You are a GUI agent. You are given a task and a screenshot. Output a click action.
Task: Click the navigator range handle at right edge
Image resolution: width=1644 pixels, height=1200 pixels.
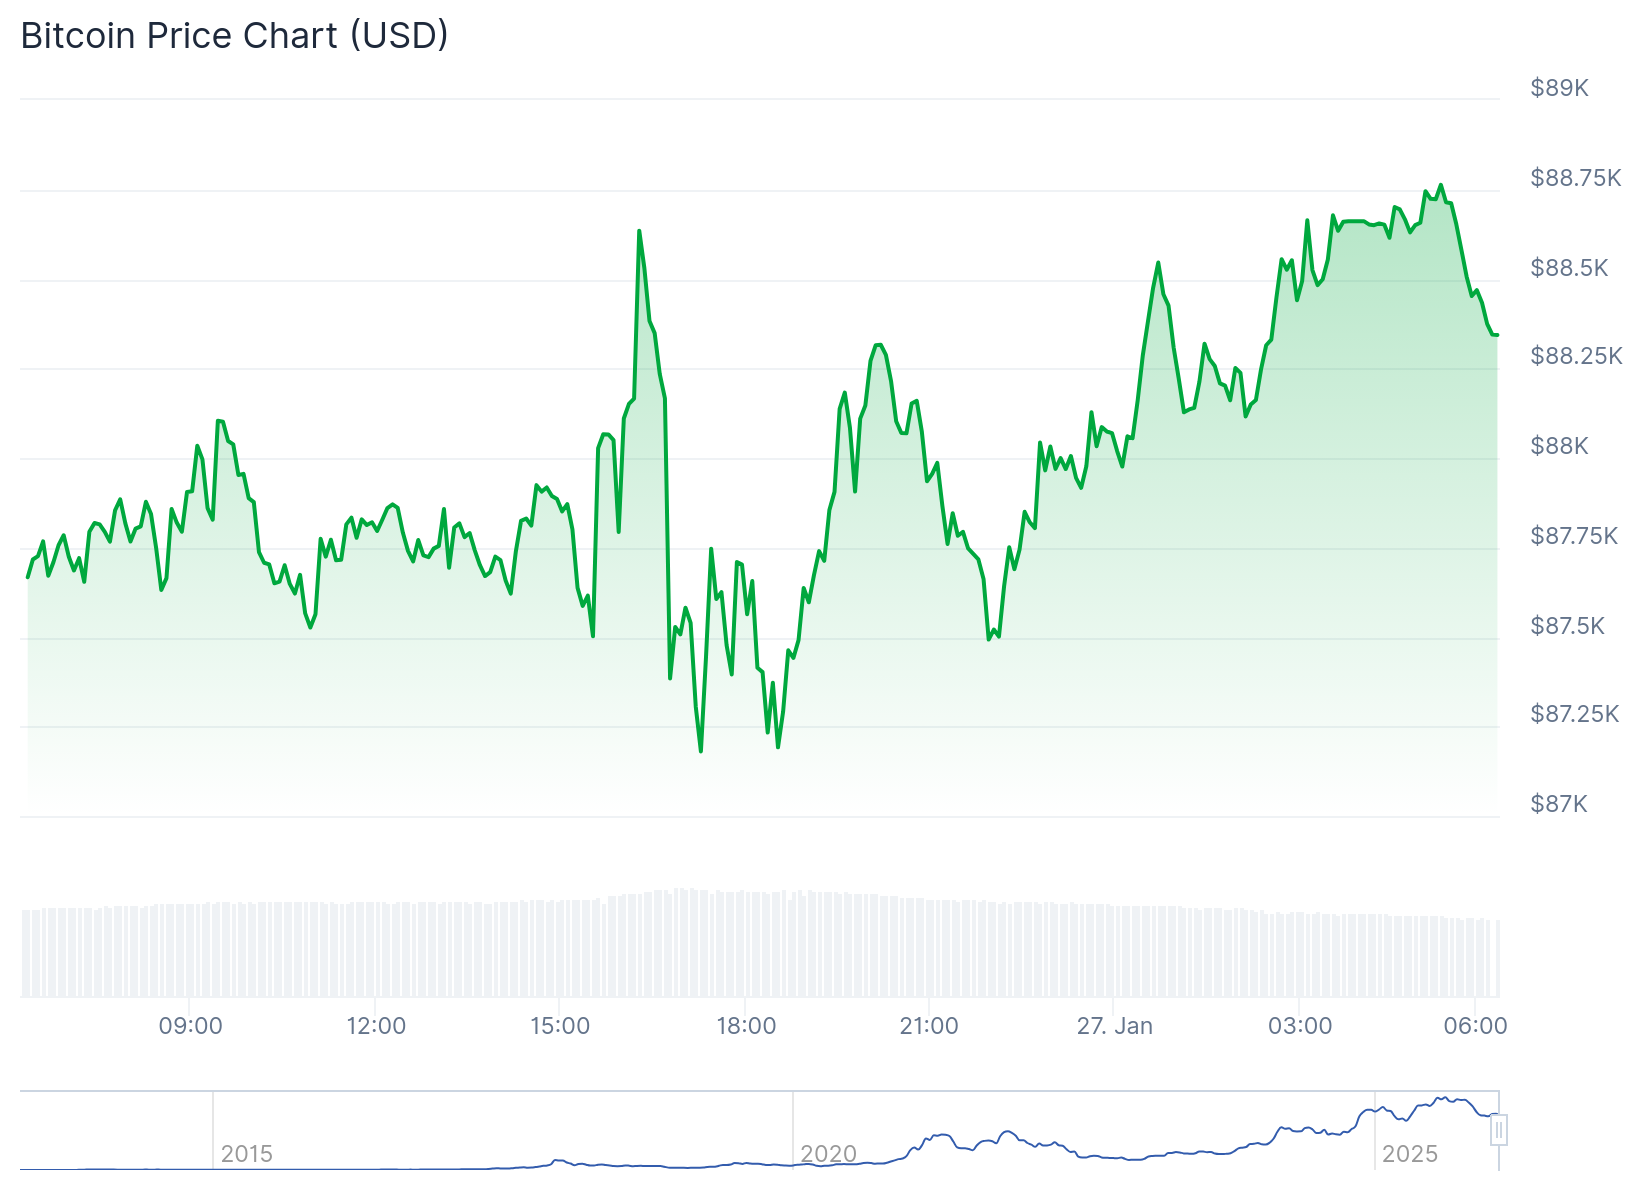[1498, 1130]
